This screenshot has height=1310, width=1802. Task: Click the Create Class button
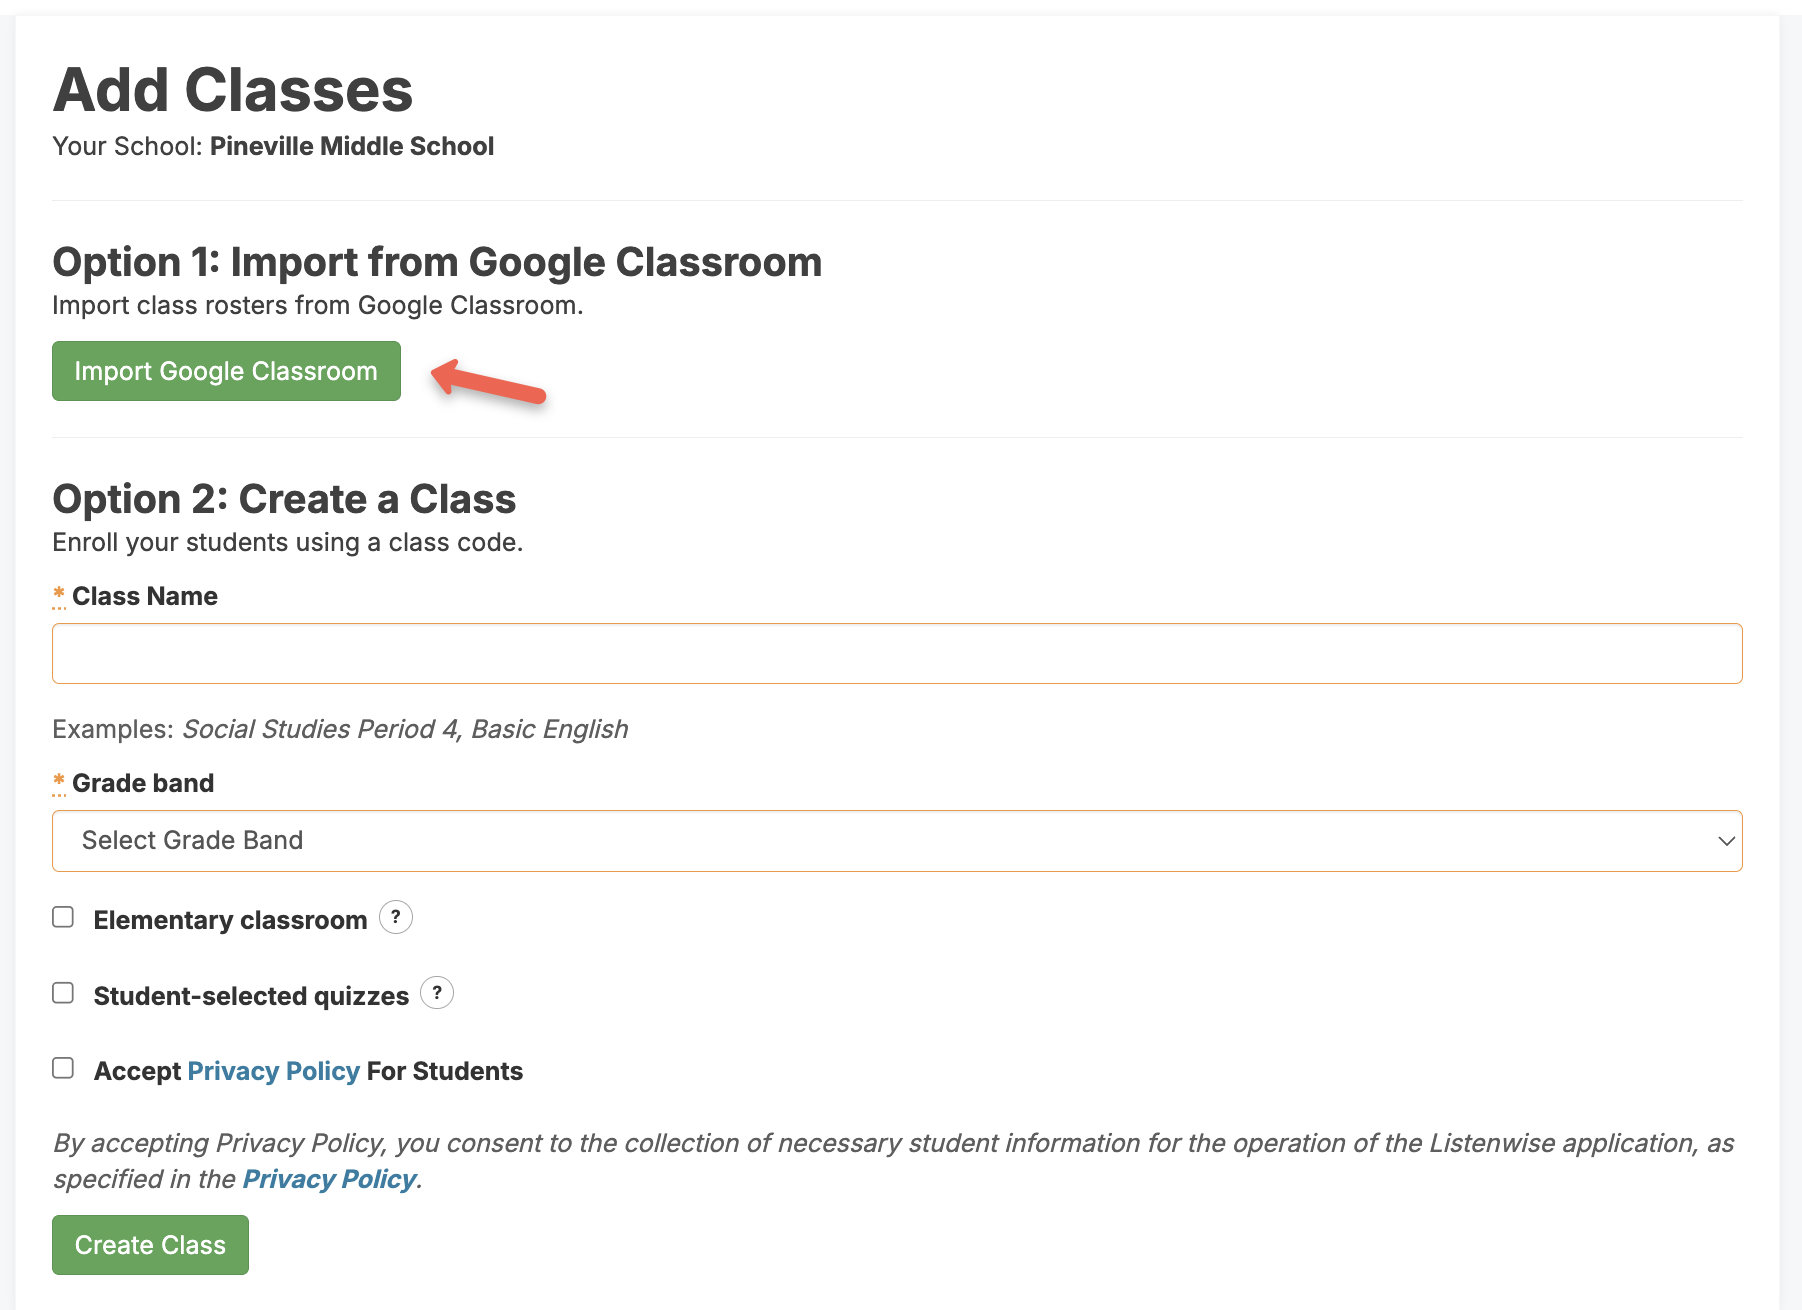point(150,1245)
